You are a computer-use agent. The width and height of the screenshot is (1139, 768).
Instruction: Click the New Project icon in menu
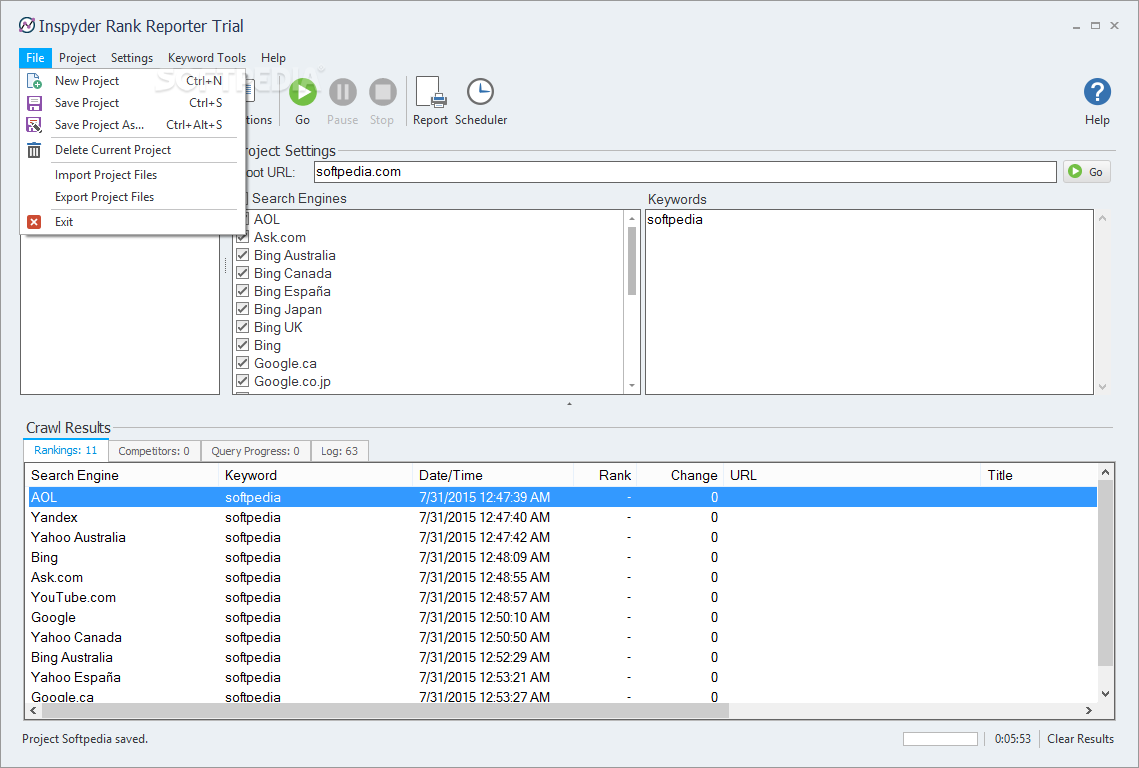[34, 81]
